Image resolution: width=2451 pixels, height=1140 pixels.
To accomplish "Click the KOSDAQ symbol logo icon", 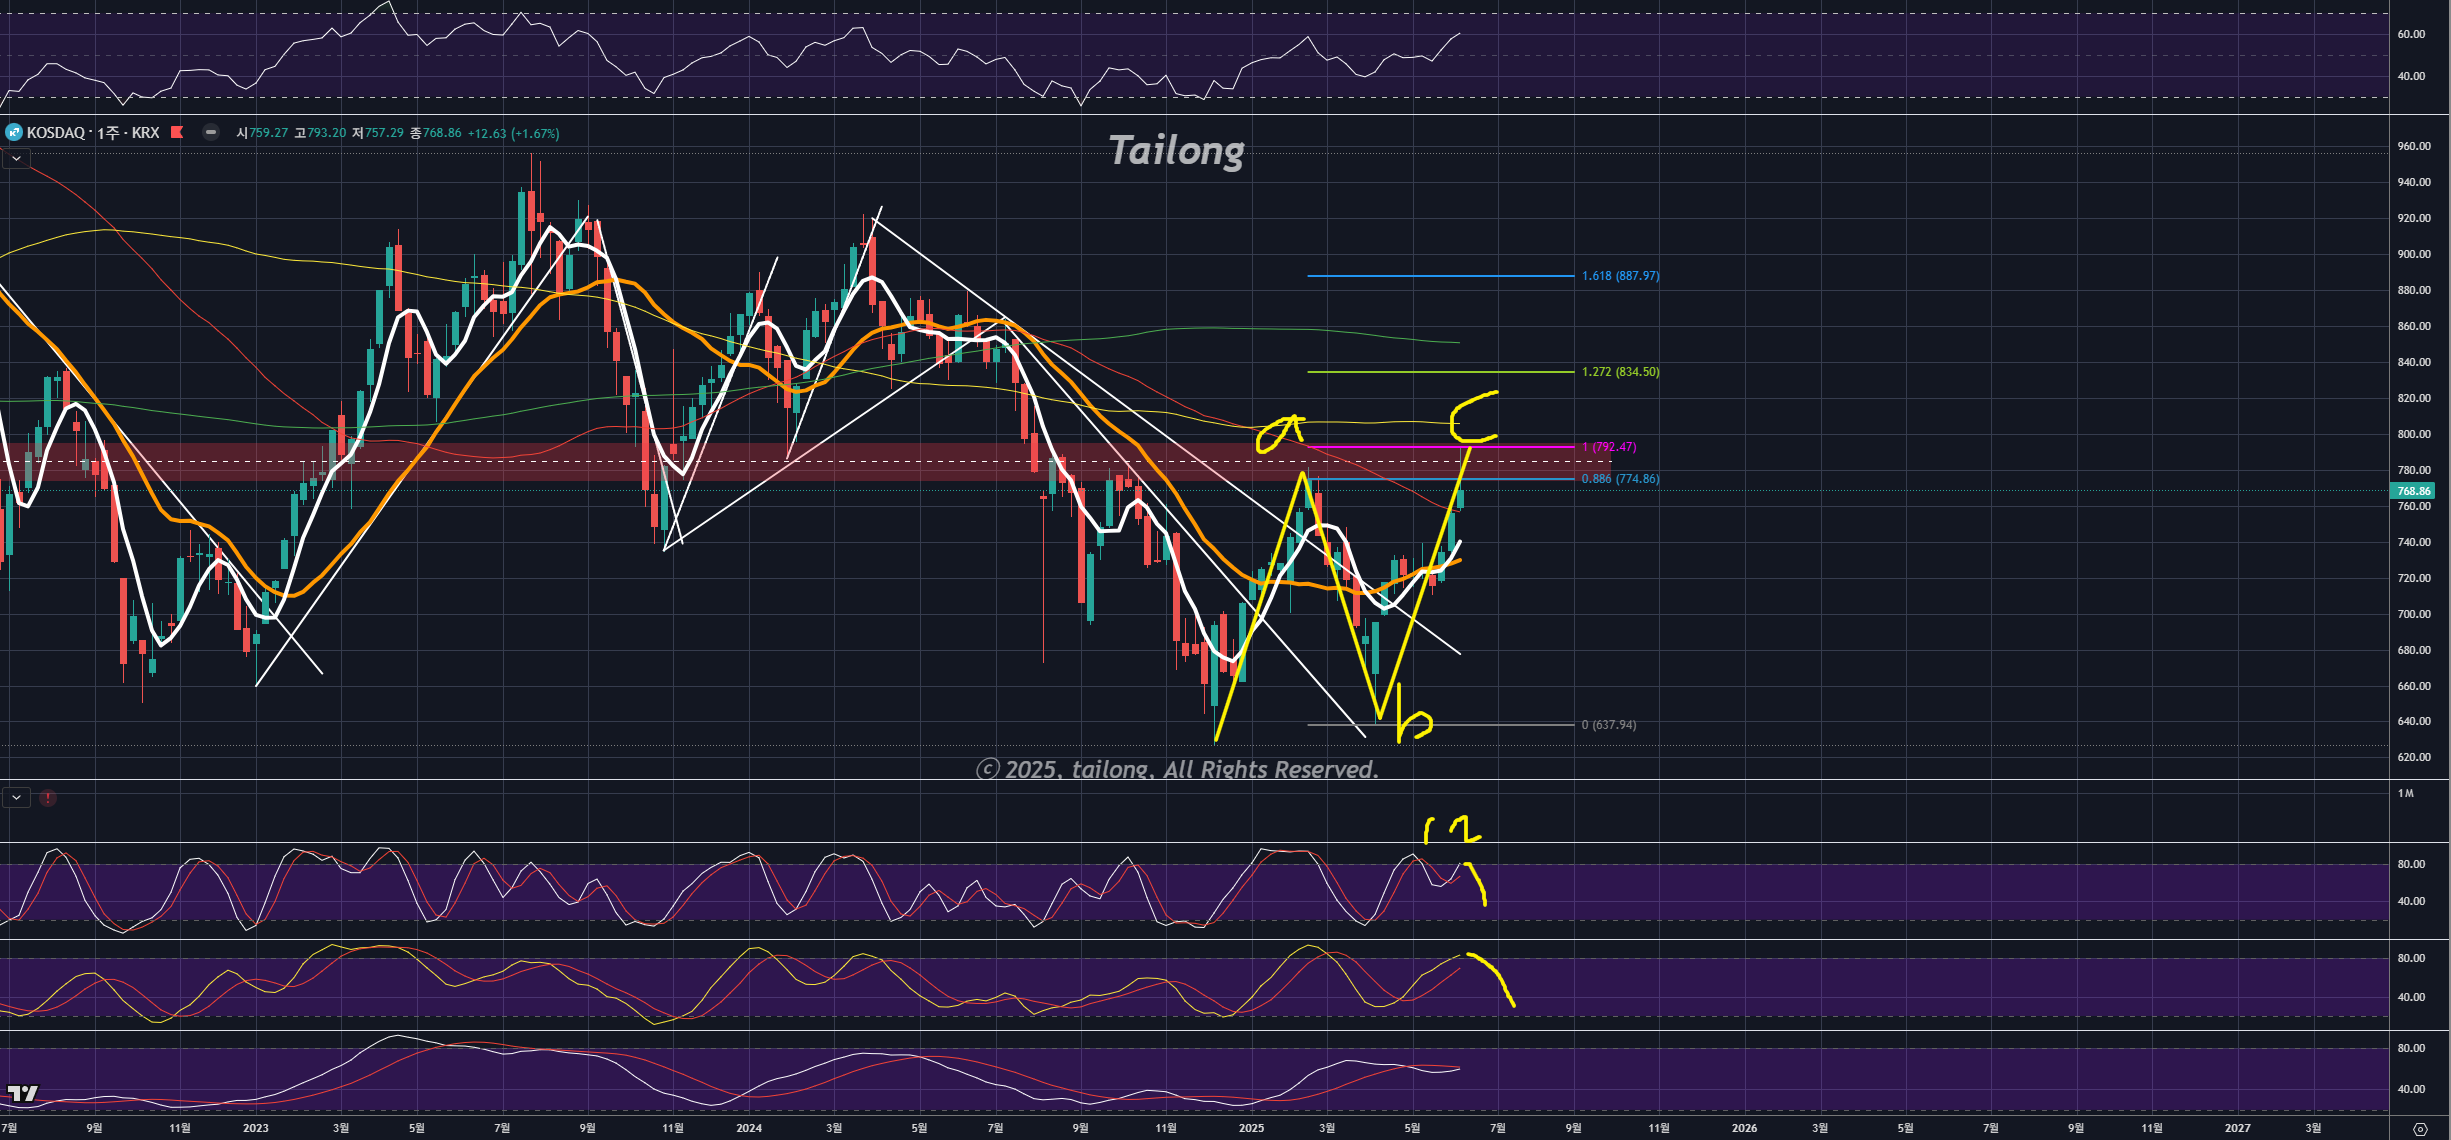I will tap(14, 133).
